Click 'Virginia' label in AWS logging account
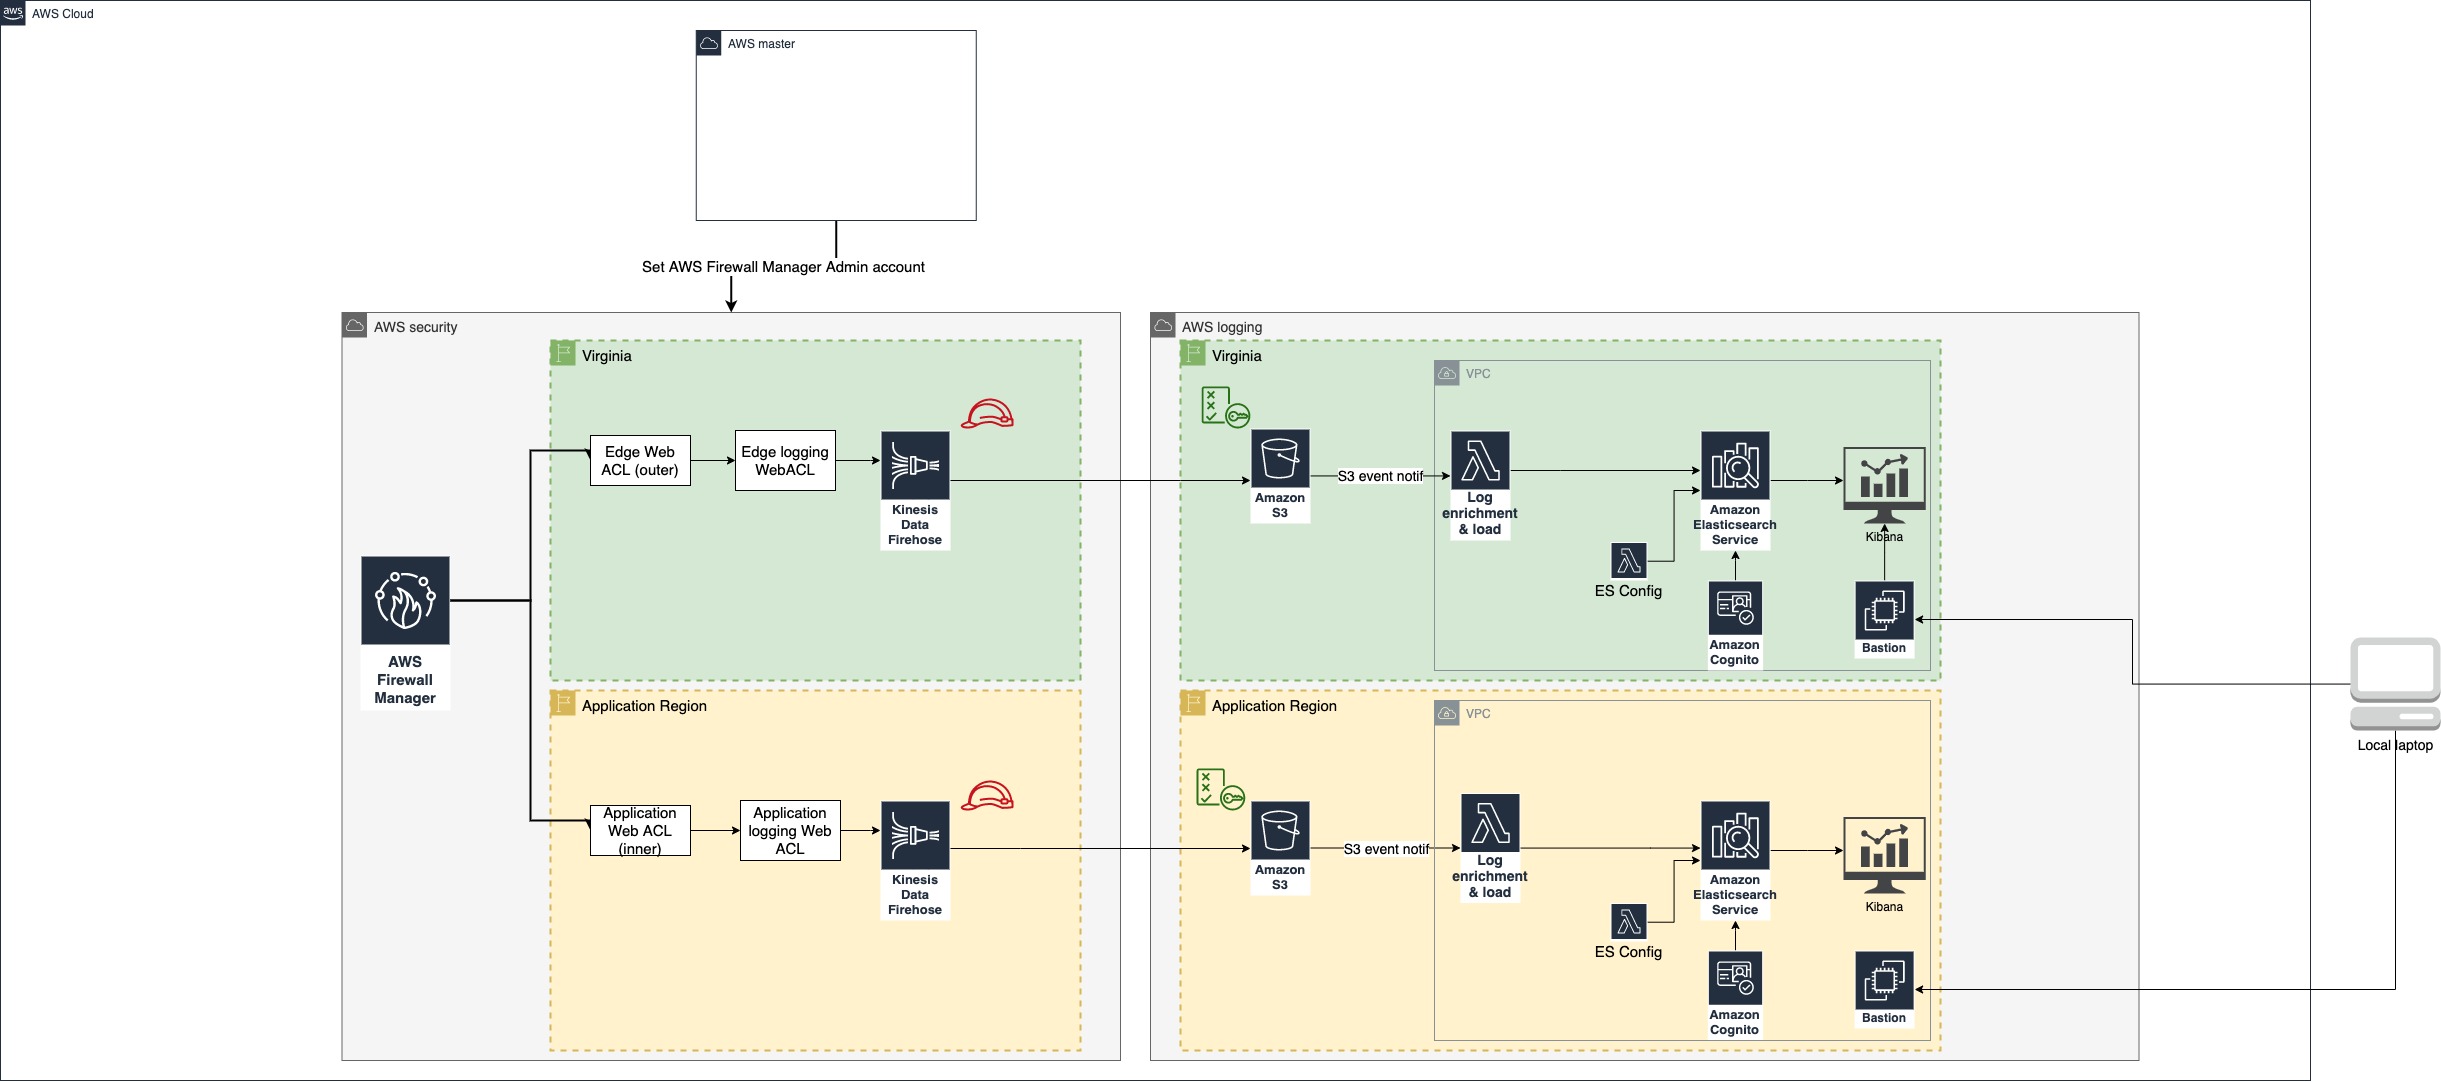The image size is (2441, 1082). (x=1237, y=356)
